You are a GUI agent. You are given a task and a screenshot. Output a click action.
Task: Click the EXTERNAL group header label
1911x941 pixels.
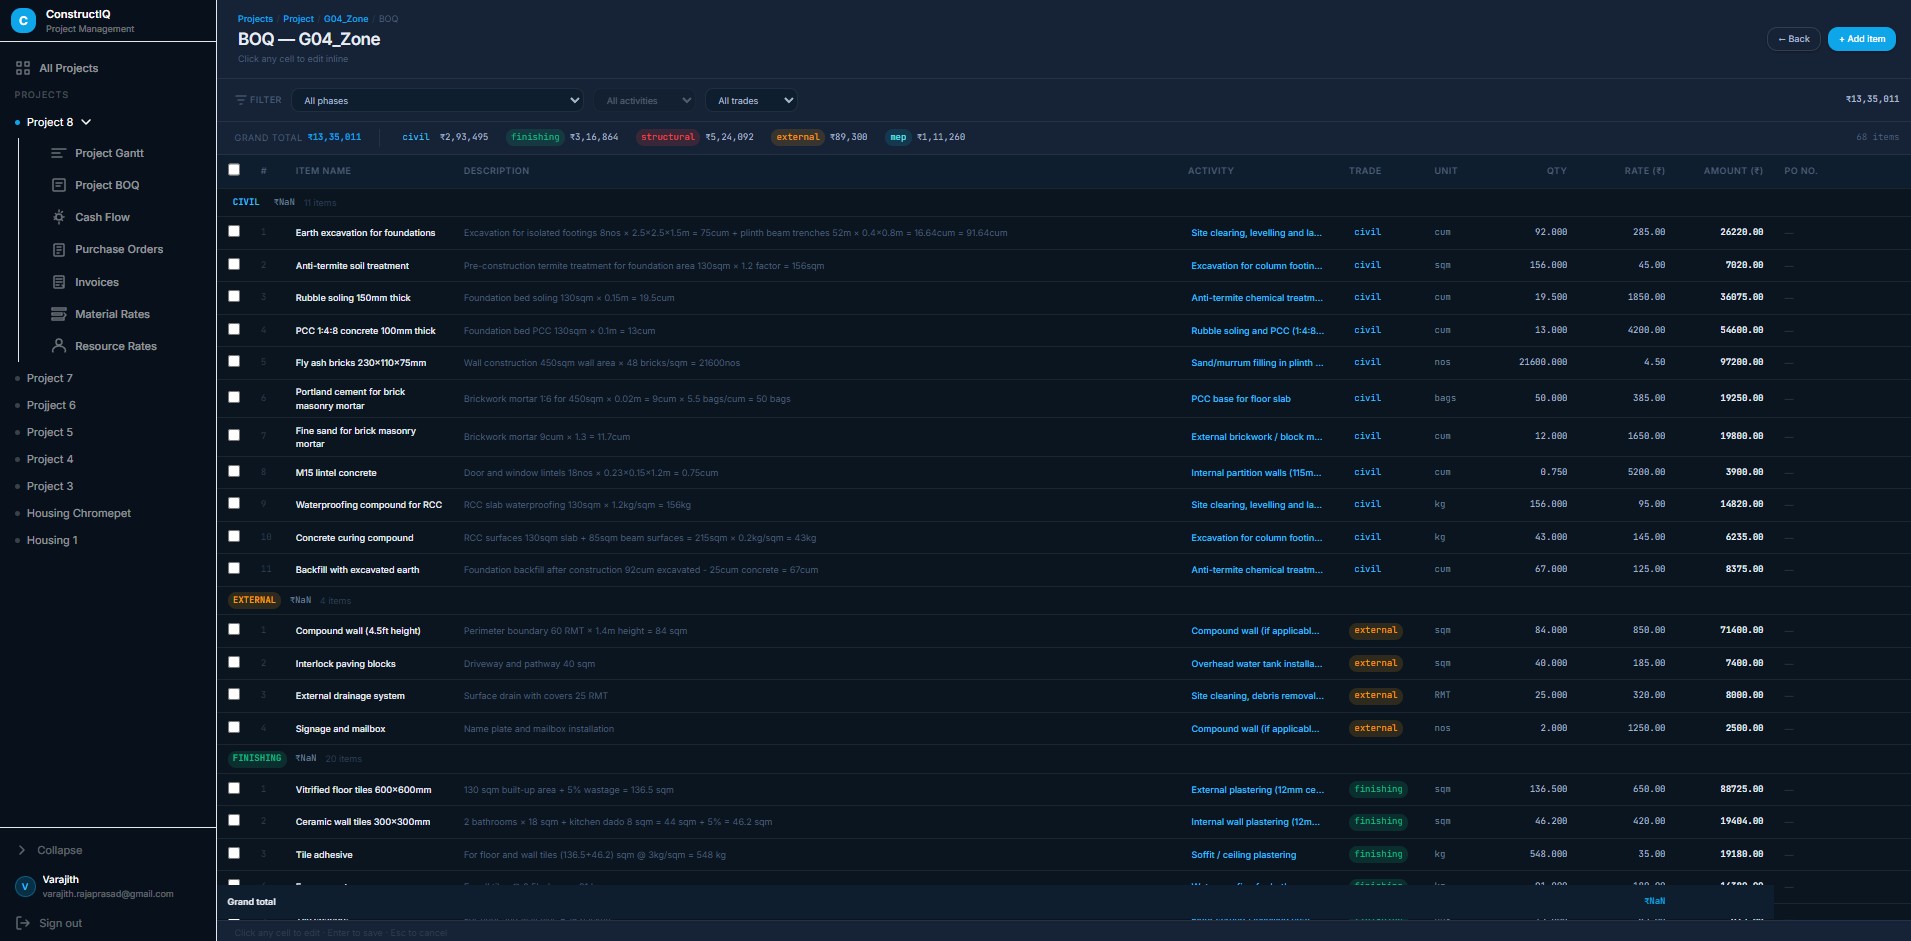click(254, 600)
